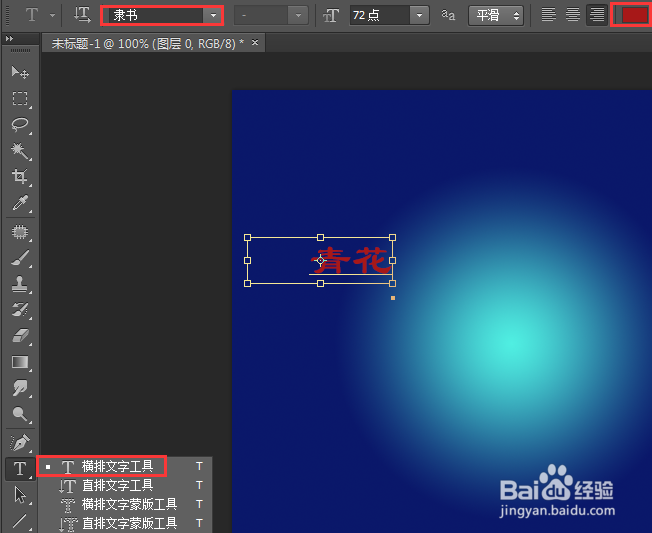The image size is (652, 533).
Task: Click the font size icon
Action: click(331, 16)
